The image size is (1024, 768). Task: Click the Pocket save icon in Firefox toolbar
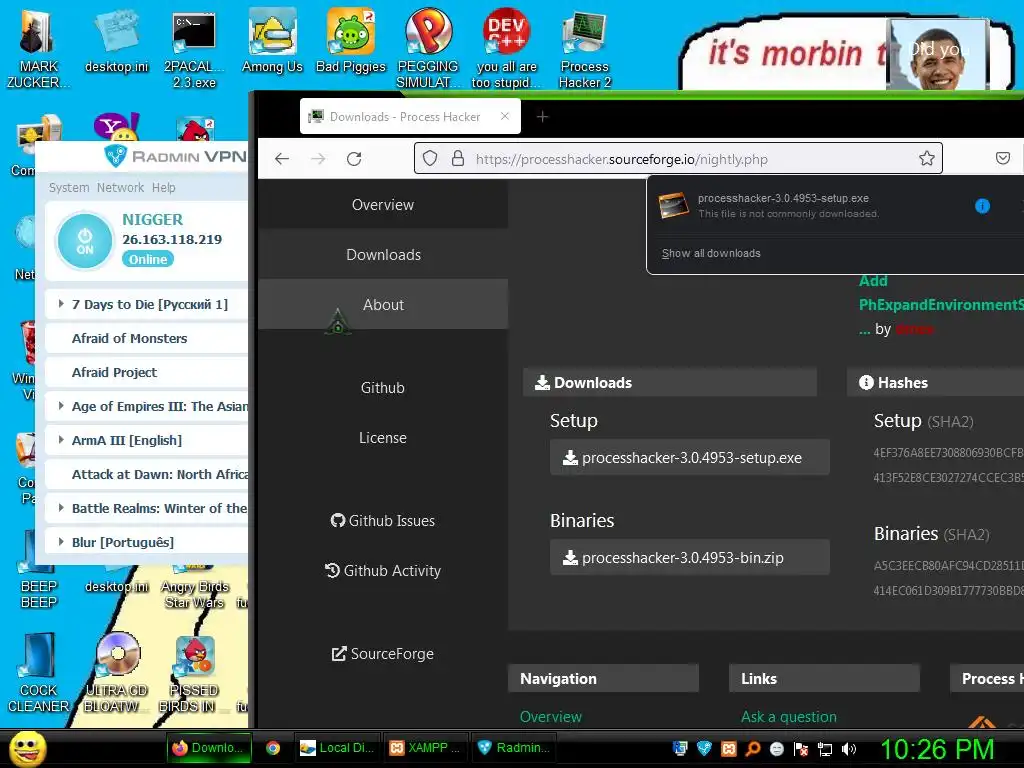1002,158
